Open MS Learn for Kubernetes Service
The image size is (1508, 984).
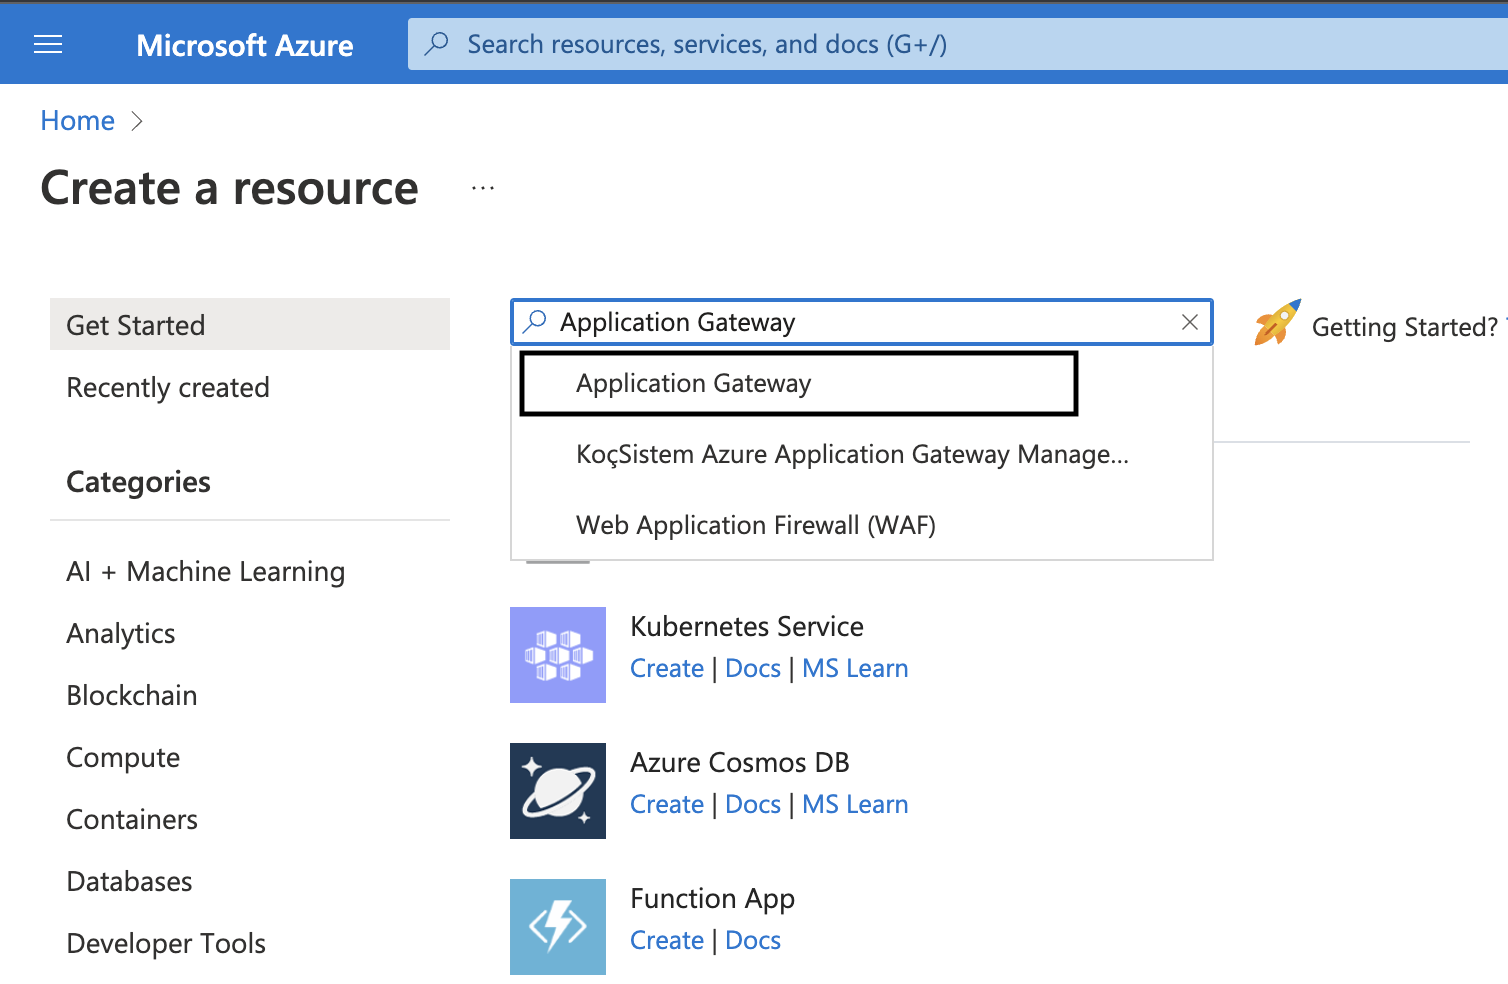(x=854, y=669)
